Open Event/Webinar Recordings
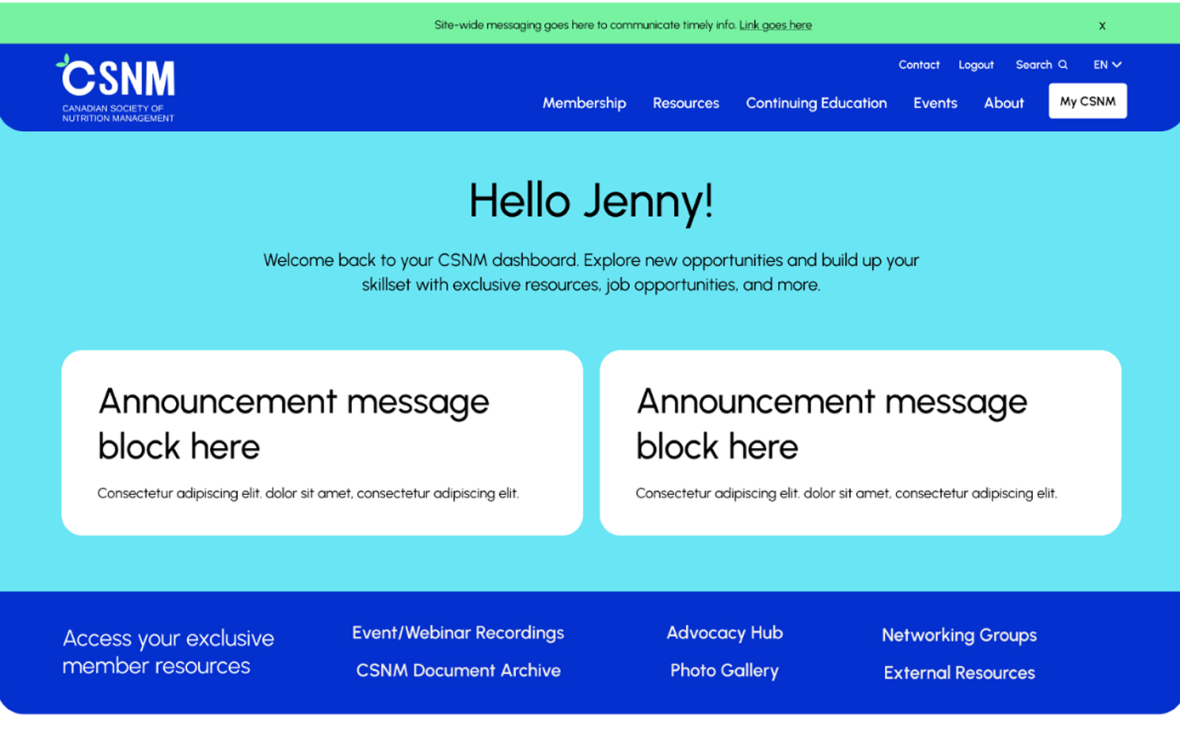The image size is (1180, 733). [x=458, y=633]
